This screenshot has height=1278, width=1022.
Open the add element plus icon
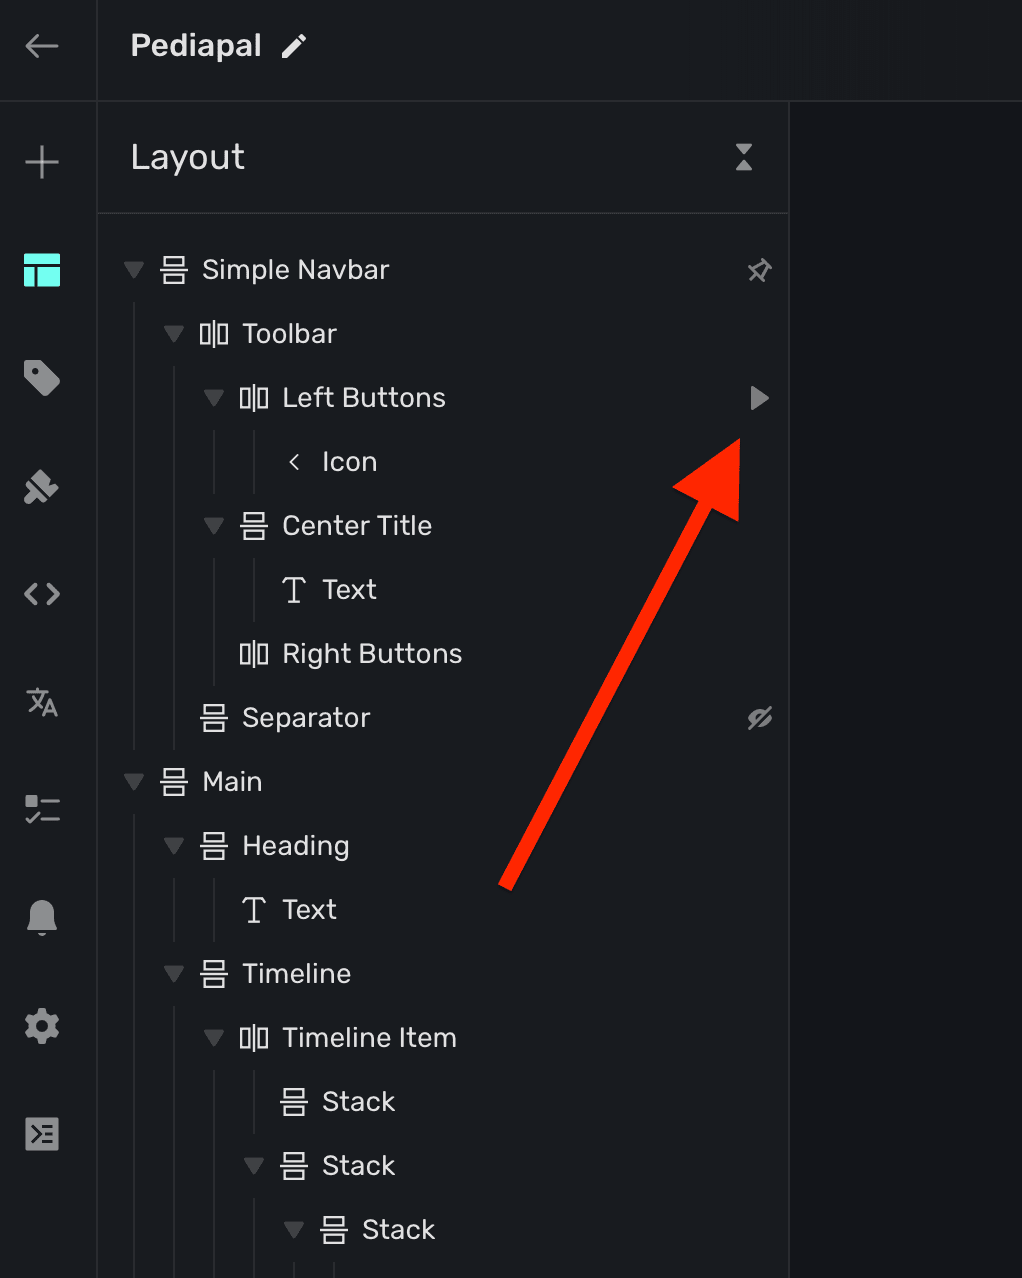42,162
